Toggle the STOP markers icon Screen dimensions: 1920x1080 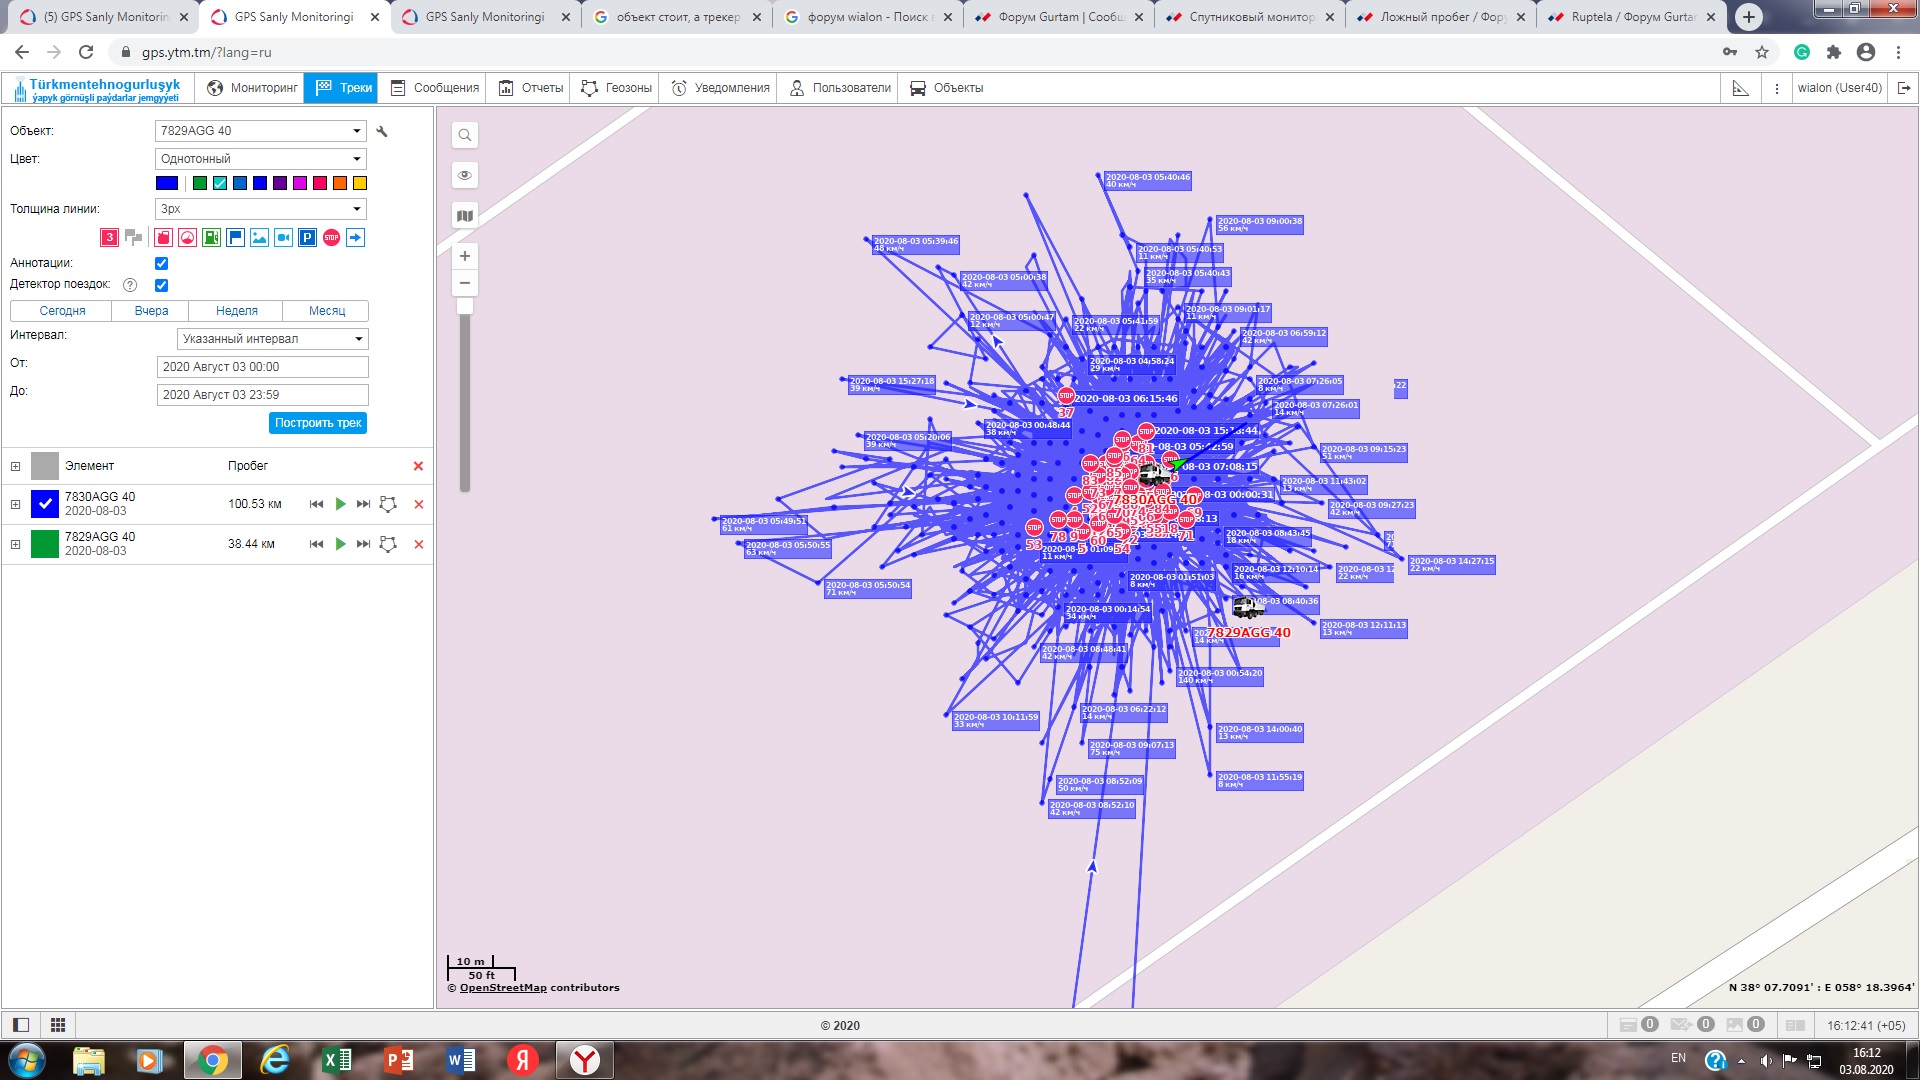click(331, 237)
